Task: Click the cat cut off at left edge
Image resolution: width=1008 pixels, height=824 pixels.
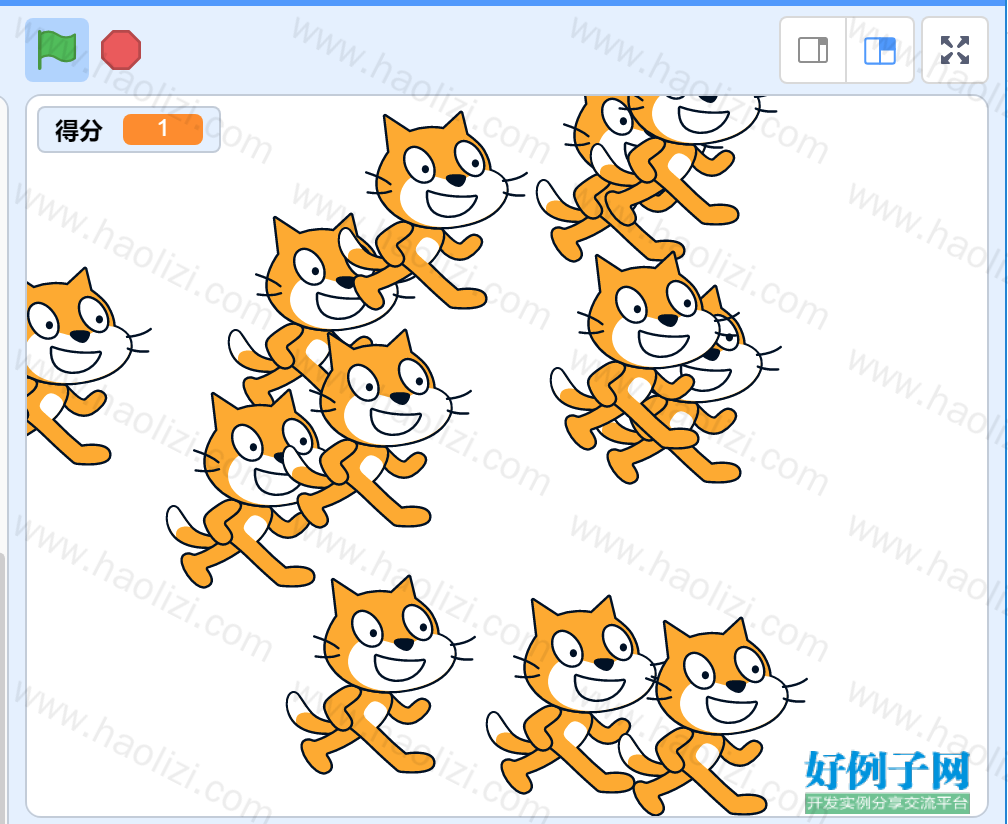Action: tap(77, 366)
